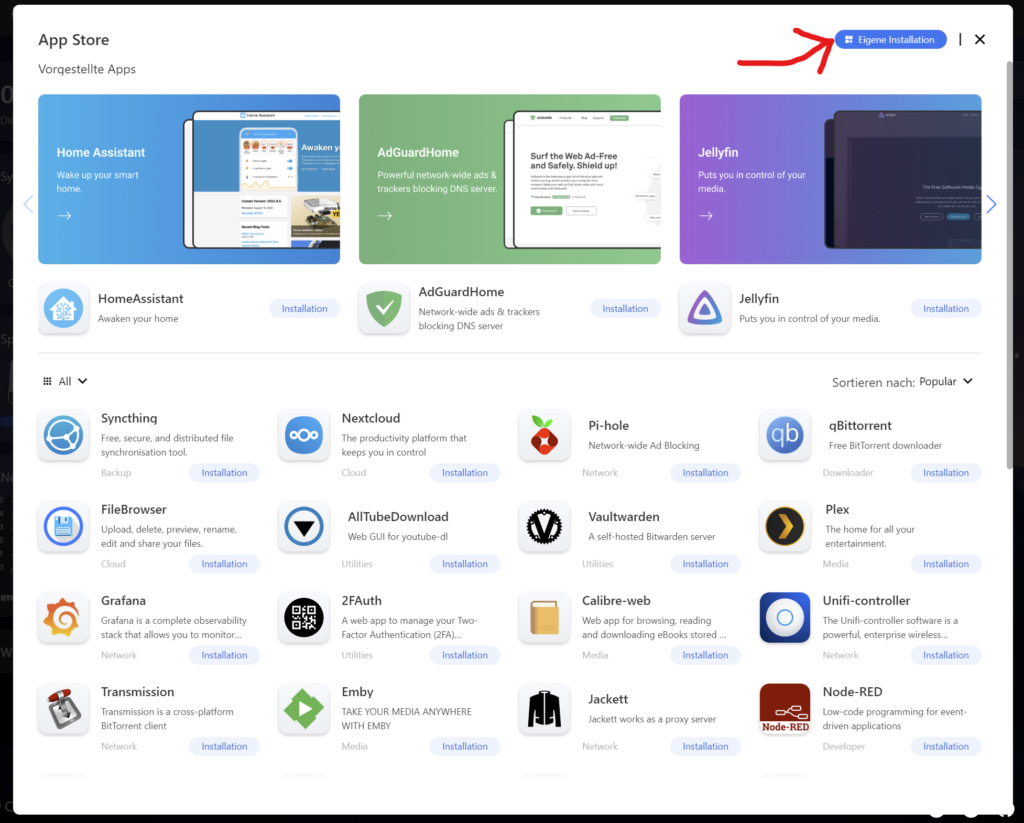Select the Calibre-web book icon
This screenshot has height=823, width=1024.
click(x=544, y=617)
